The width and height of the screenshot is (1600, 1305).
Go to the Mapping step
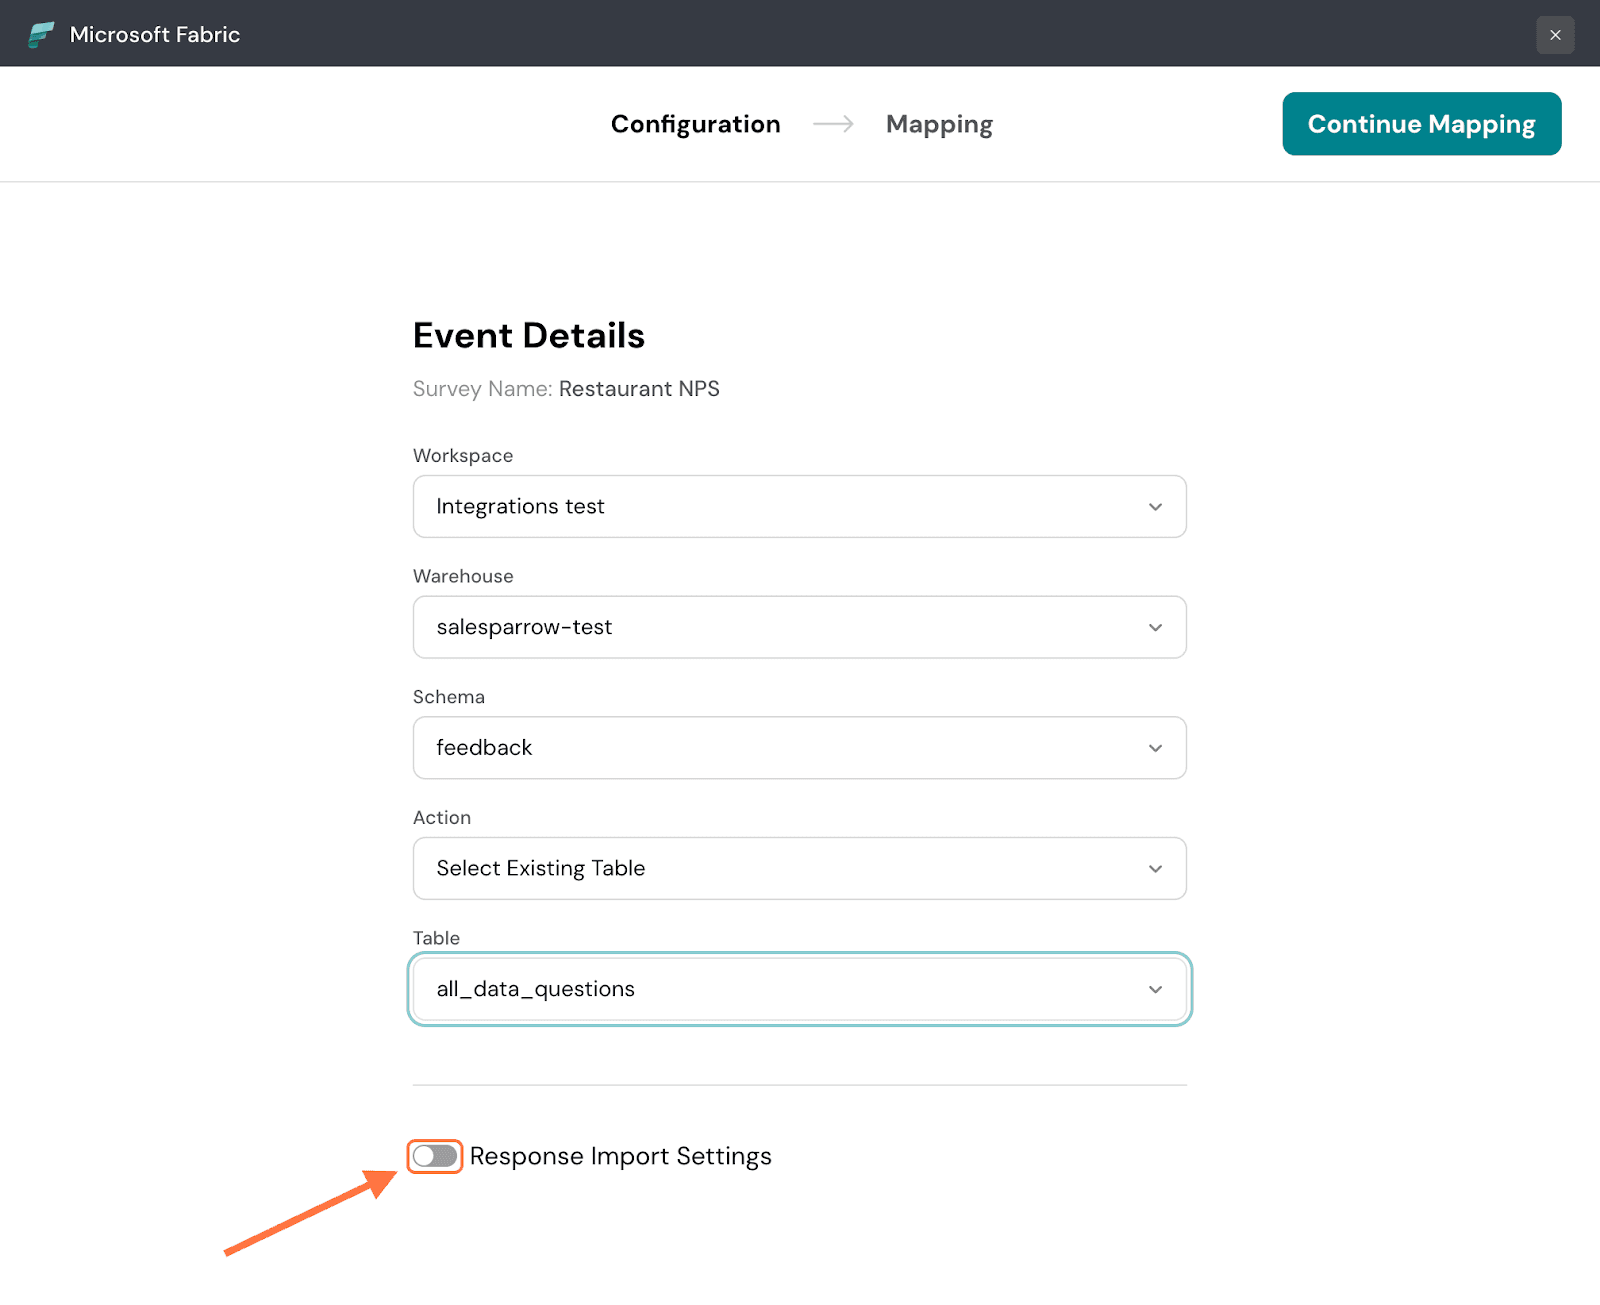coord(939,124)
